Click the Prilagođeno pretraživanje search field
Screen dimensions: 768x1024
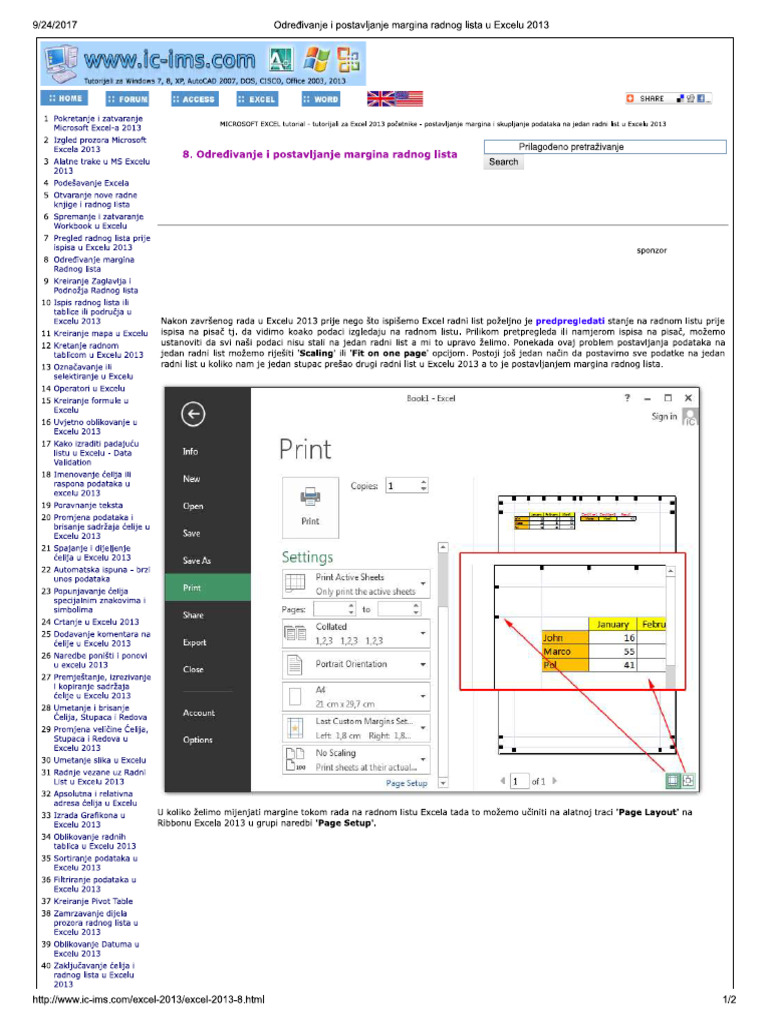[x=605, y=147]
